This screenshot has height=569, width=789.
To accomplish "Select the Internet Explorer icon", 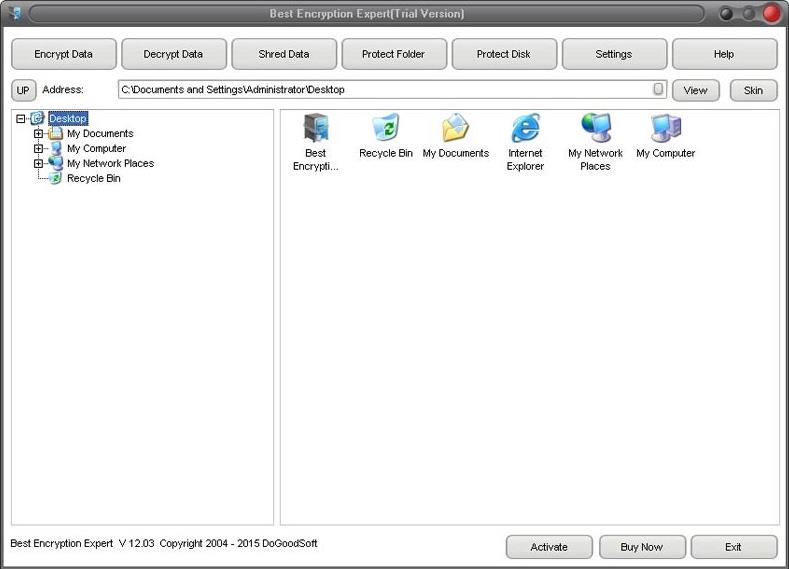I will coord(525,128).
